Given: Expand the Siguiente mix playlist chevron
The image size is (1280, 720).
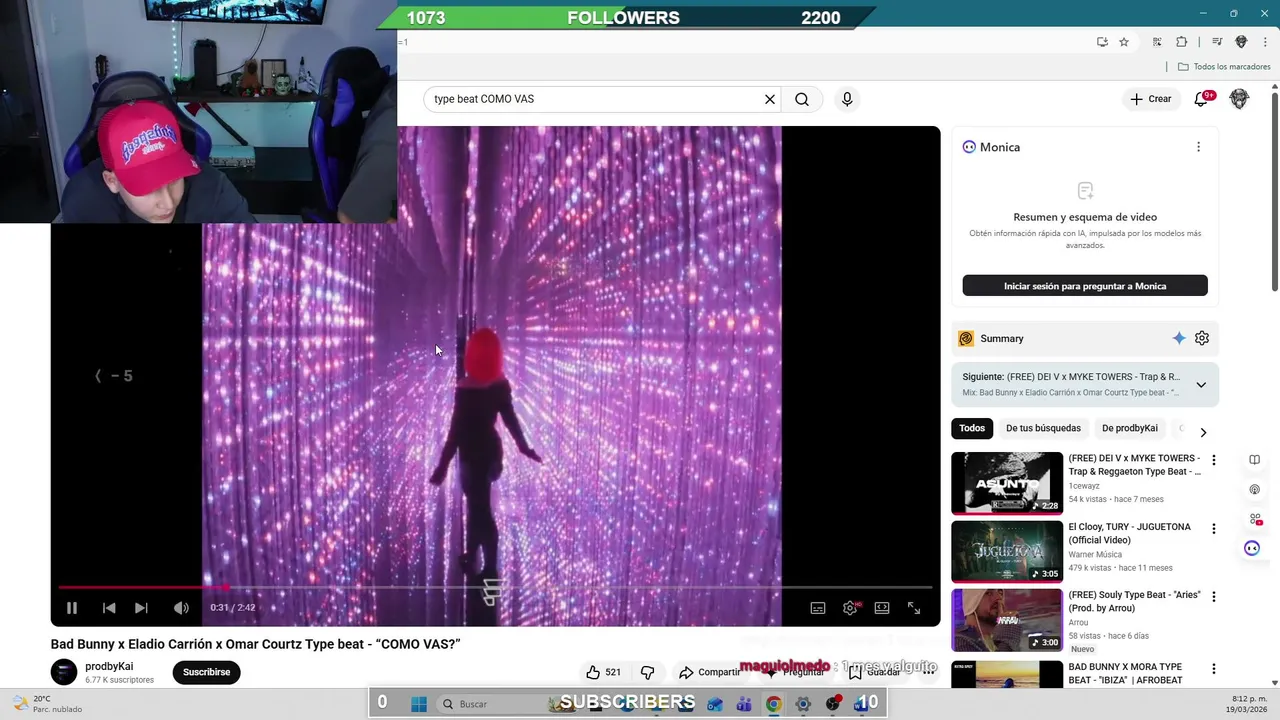Looking at the screenshot, I should [x=1201, y=385].
